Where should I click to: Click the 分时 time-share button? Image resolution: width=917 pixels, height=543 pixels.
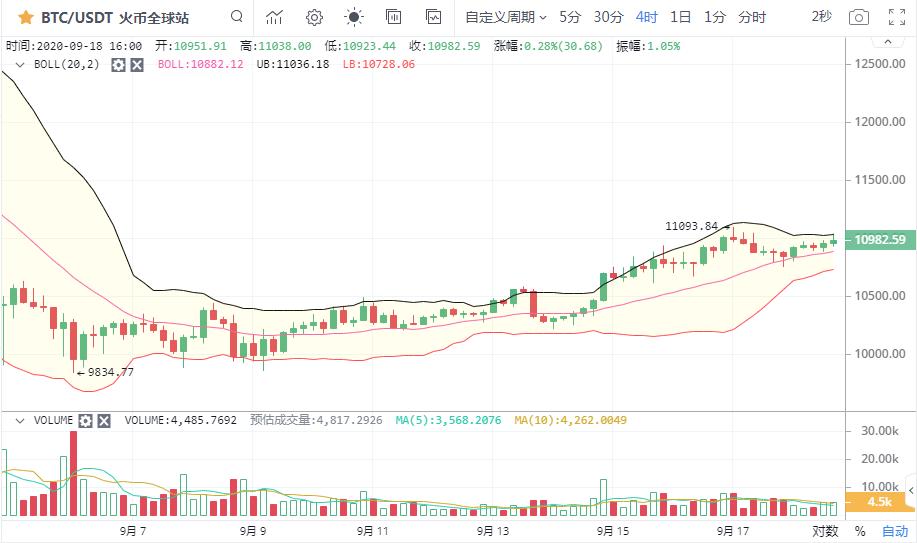752,17
